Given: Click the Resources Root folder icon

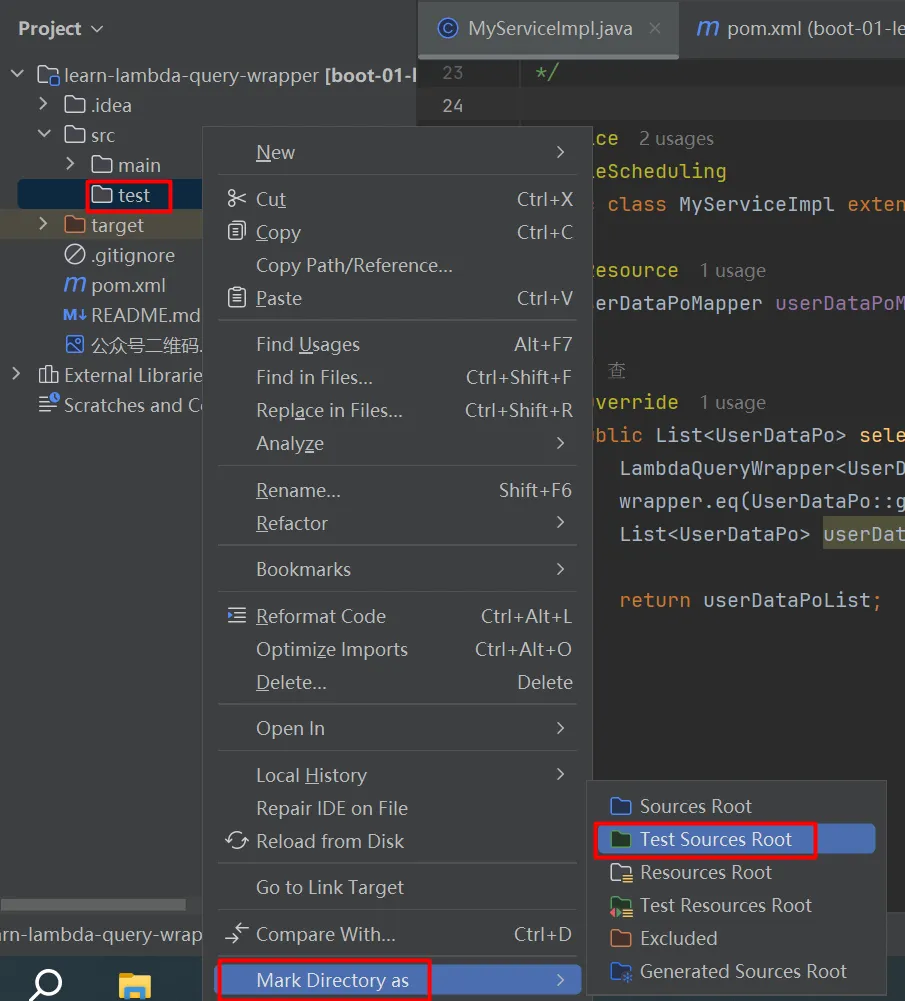Looking at the screenshot, I should (621, 873).
